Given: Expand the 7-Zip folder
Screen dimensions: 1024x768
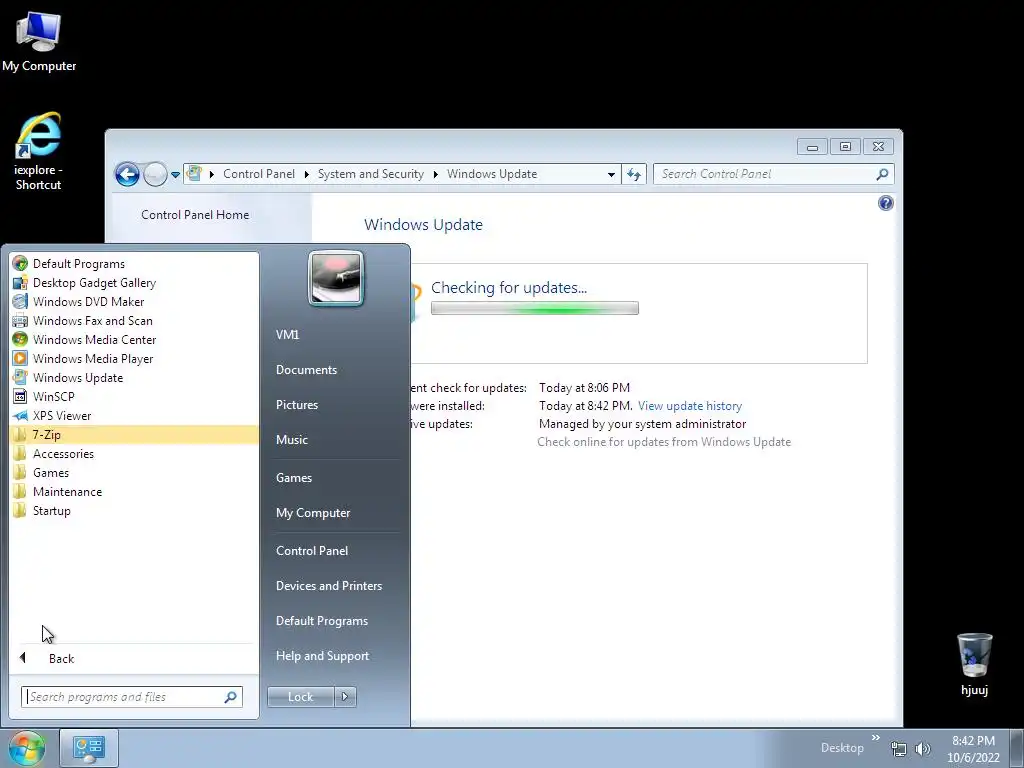Looking at the screenshot, I should point(135,434).
